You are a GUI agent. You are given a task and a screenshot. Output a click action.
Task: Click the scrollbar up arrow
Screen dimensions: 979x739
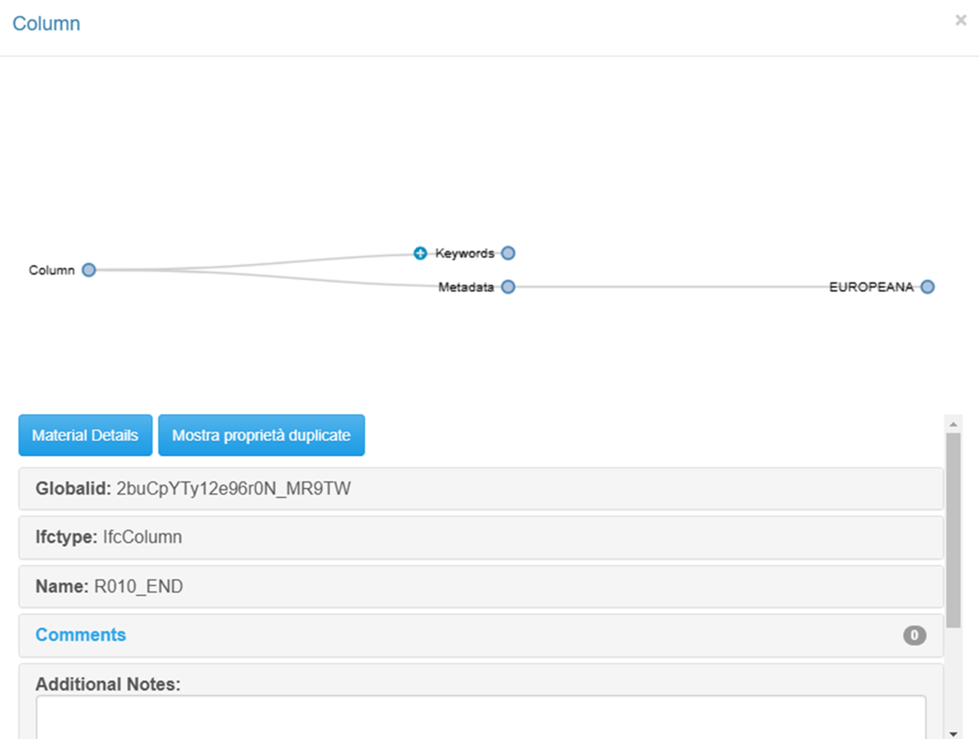click(953, 424)
